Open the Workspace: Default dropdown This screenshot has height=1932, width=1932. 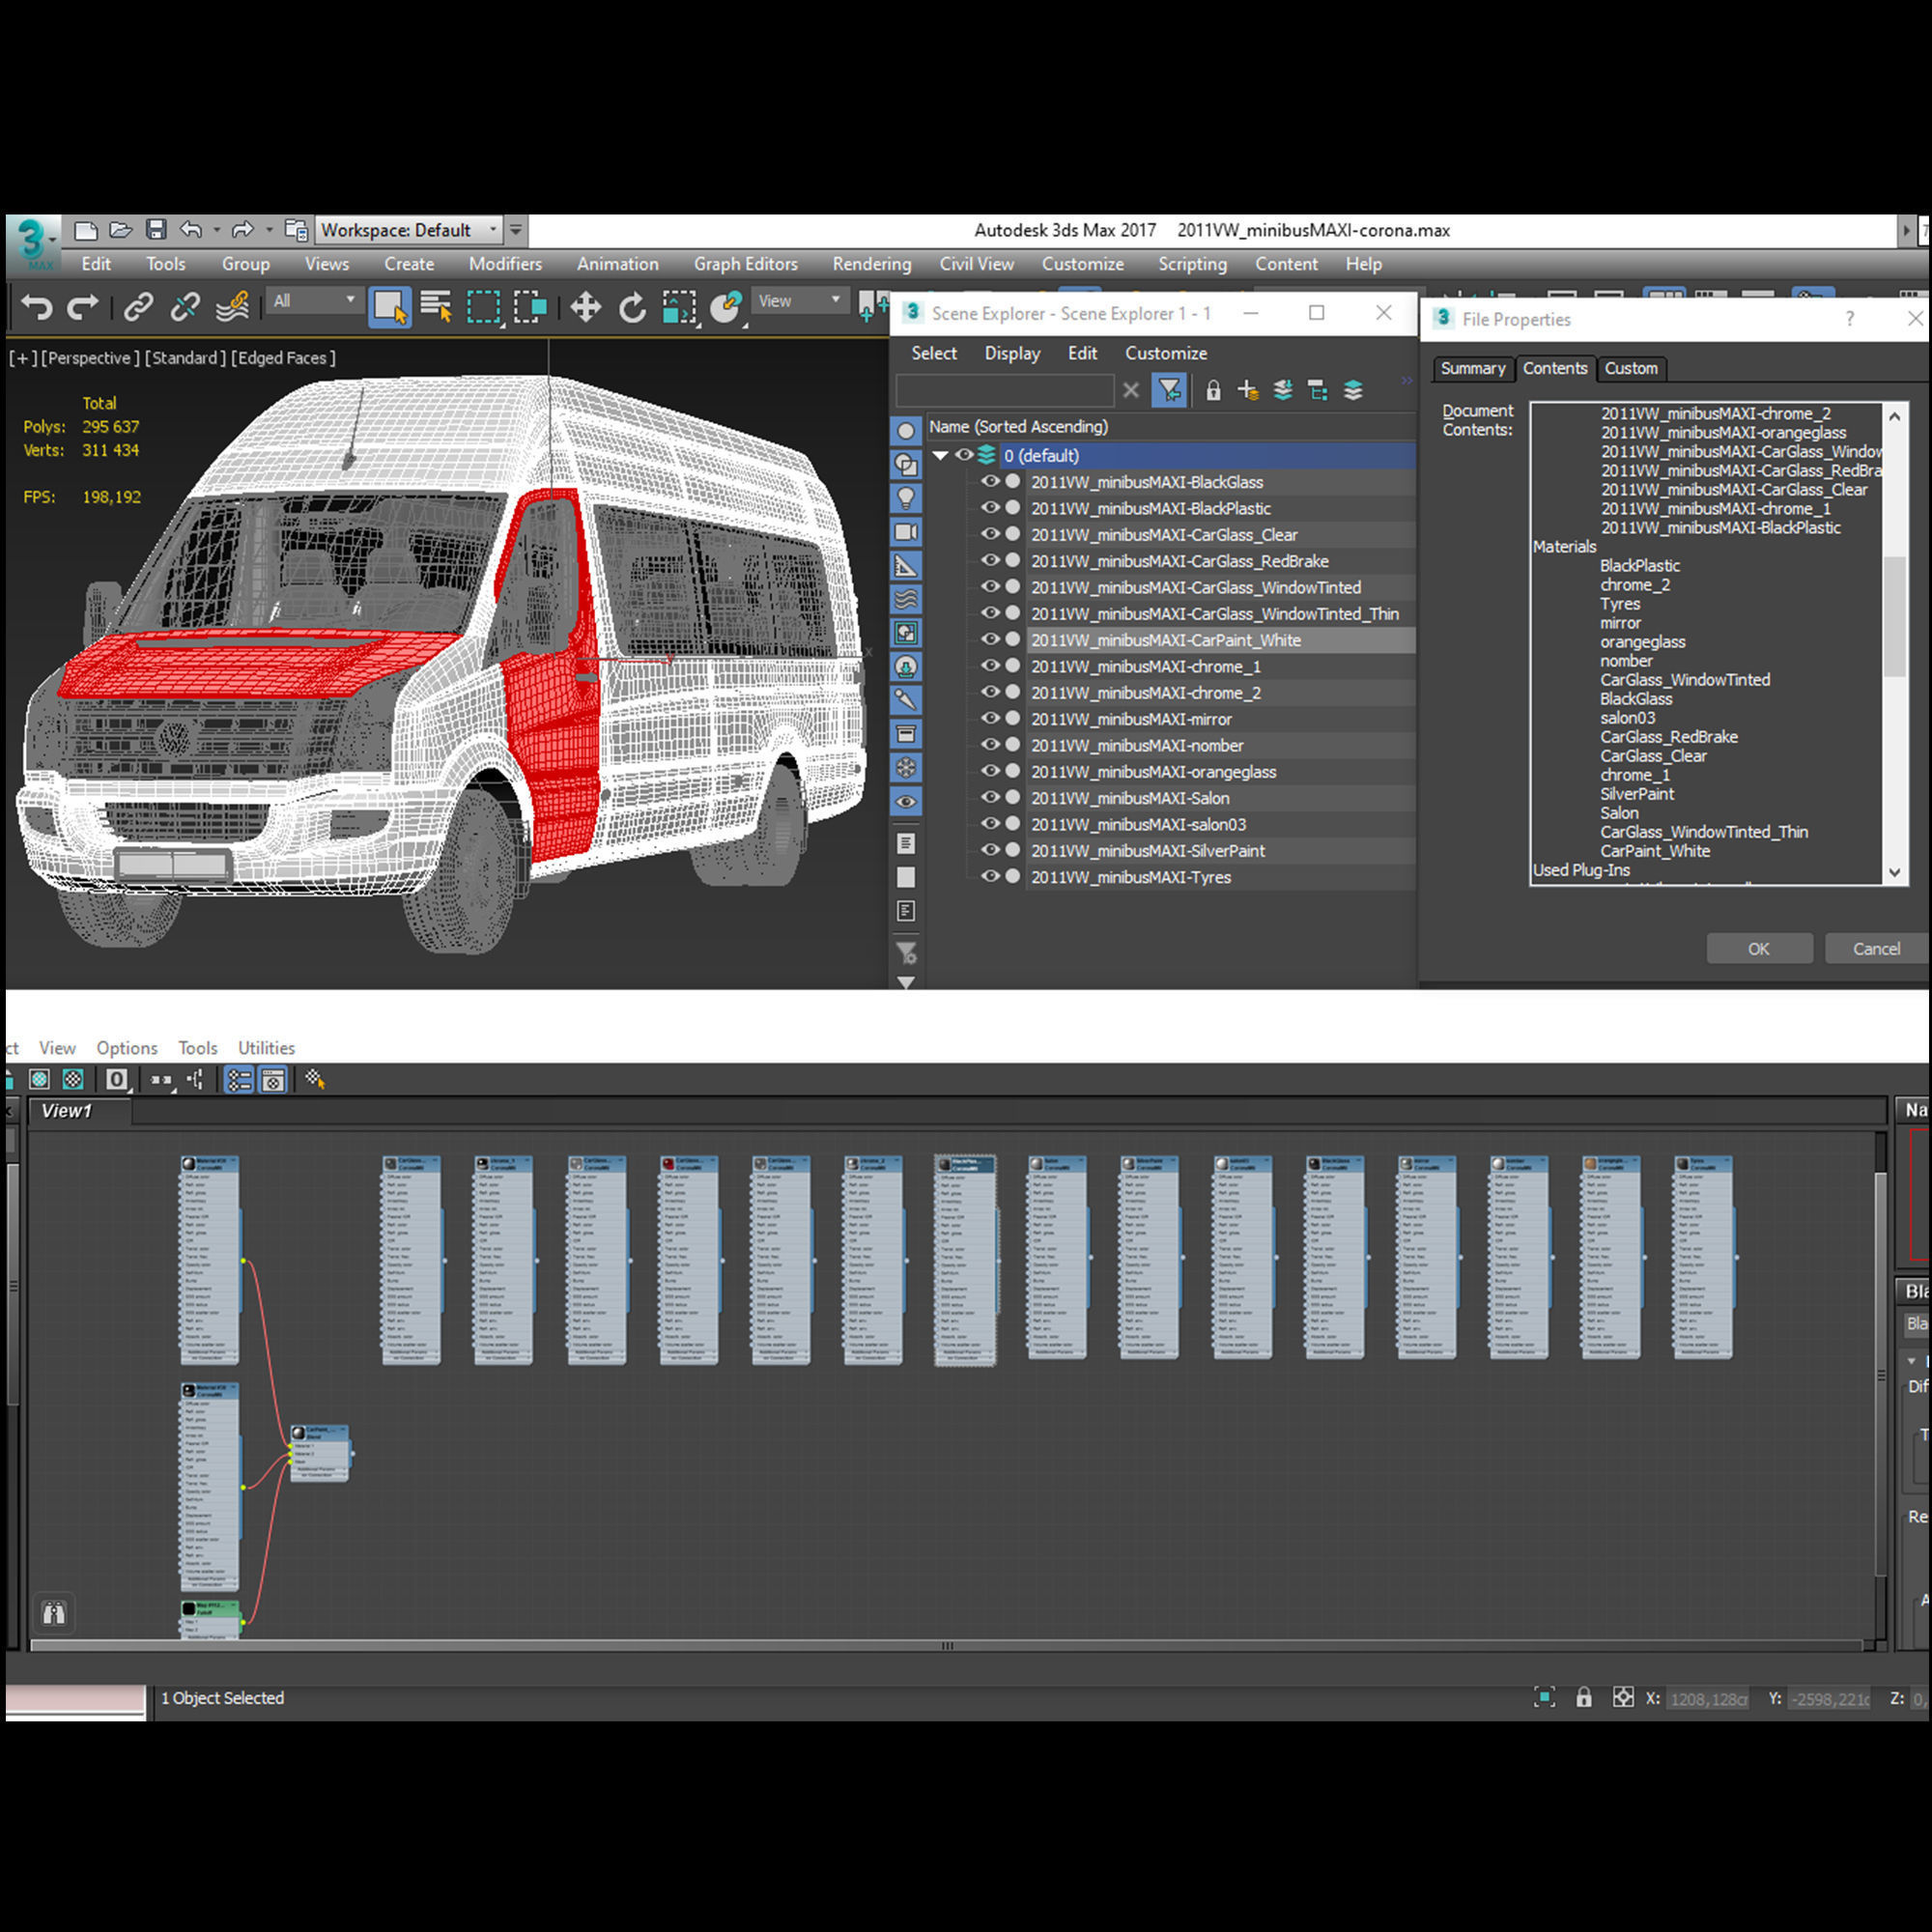pos(409,230)
